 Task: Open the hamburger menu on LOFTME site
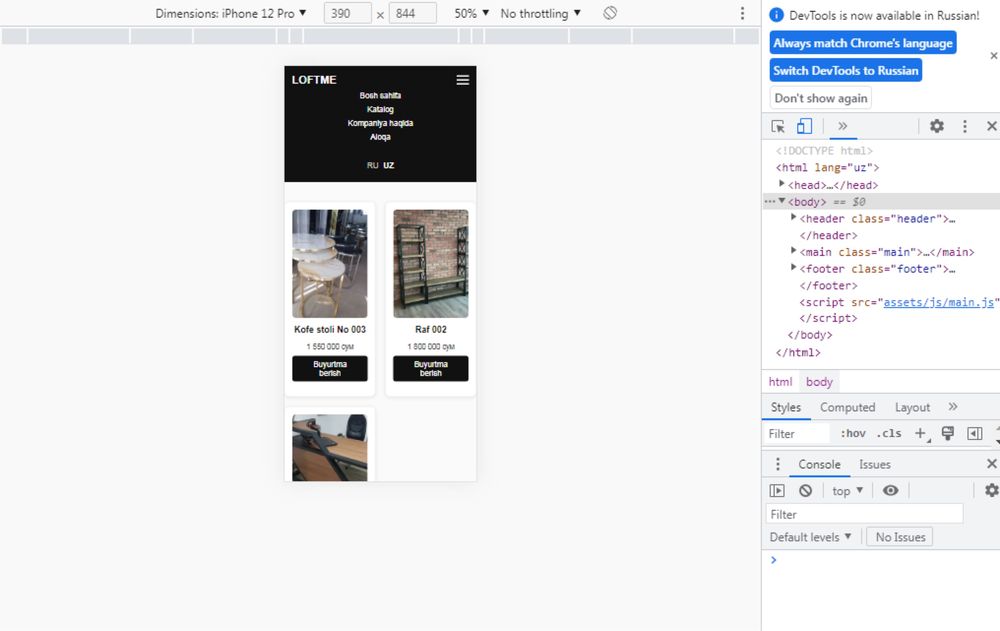point(463,80)
